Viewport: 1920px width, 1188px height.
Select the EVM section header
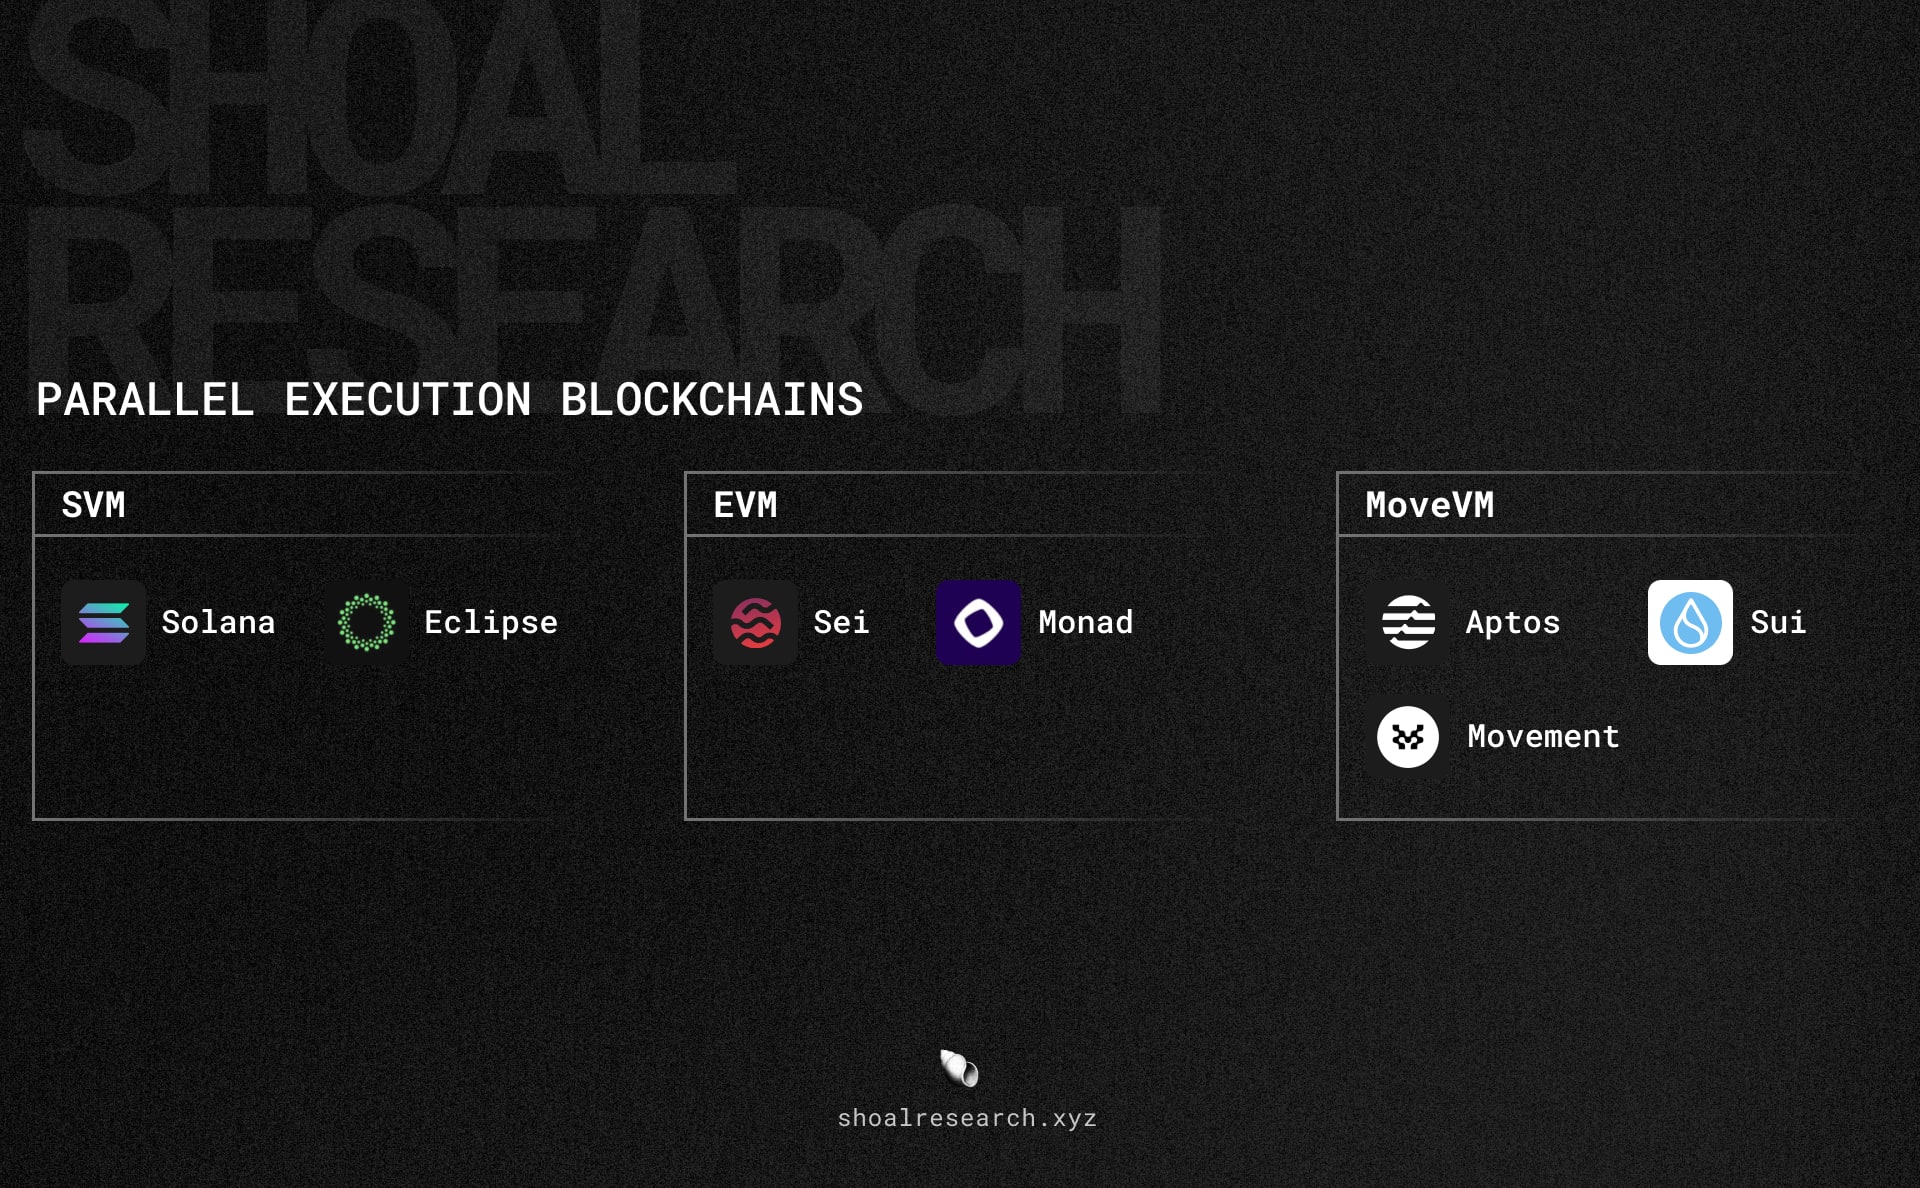[745, 505]
